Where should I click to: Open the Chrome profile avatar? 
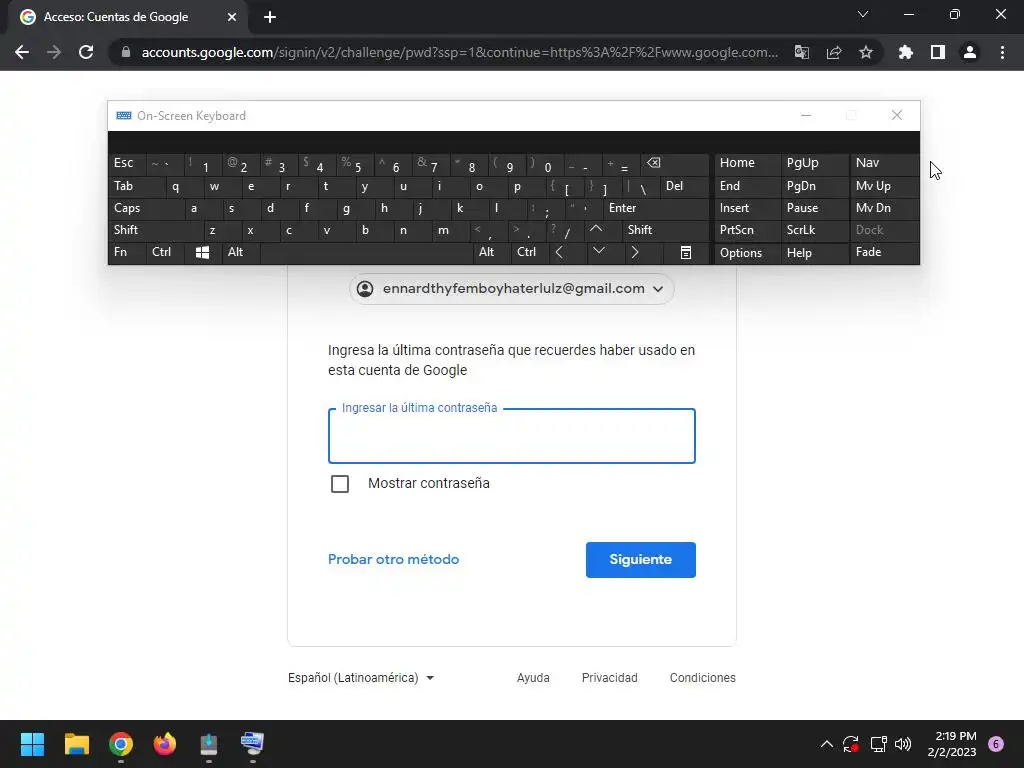(x=970, y=52)
